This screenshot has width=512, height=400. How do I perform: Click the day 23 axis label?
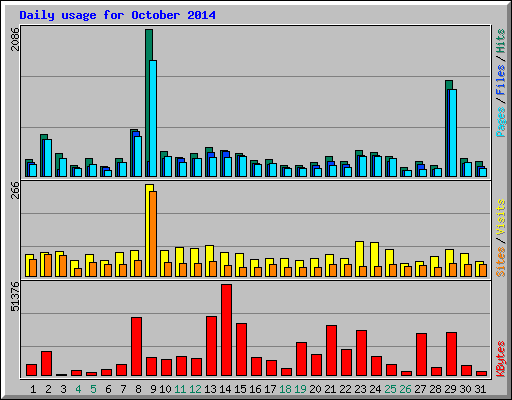pyautogui.click(x=360, y=389)
